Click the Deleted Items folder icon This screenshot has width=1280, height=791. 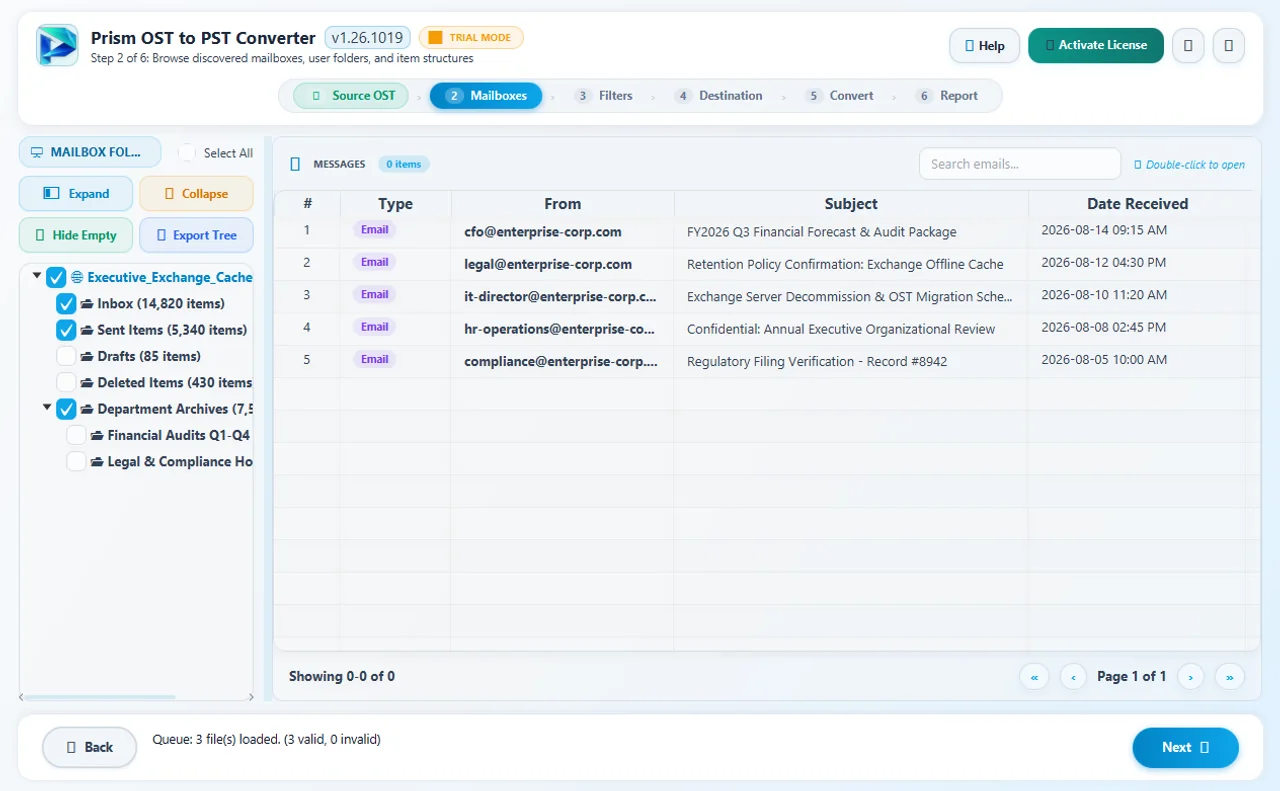point(87,383)
